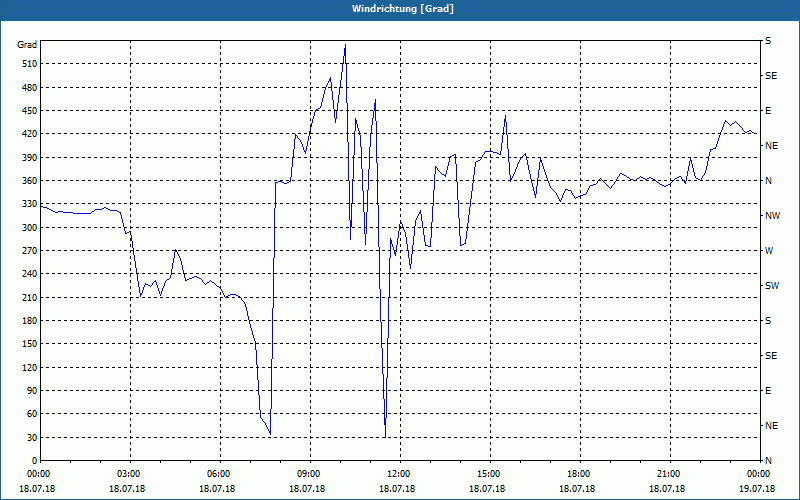Click the Windrichtung [Grad] chart title
This screenshot has height=500, width=800.
click(403, 9)
